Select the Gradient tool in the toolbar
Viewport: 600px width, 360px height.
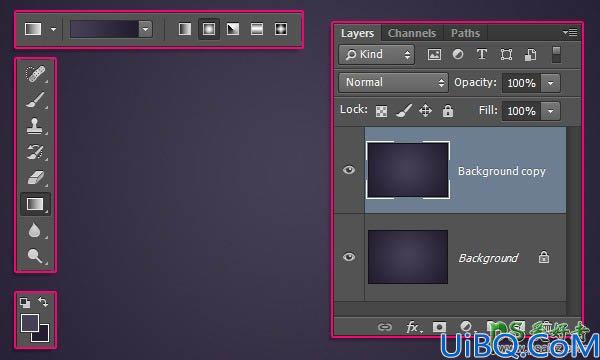click(x=35, y=204)
